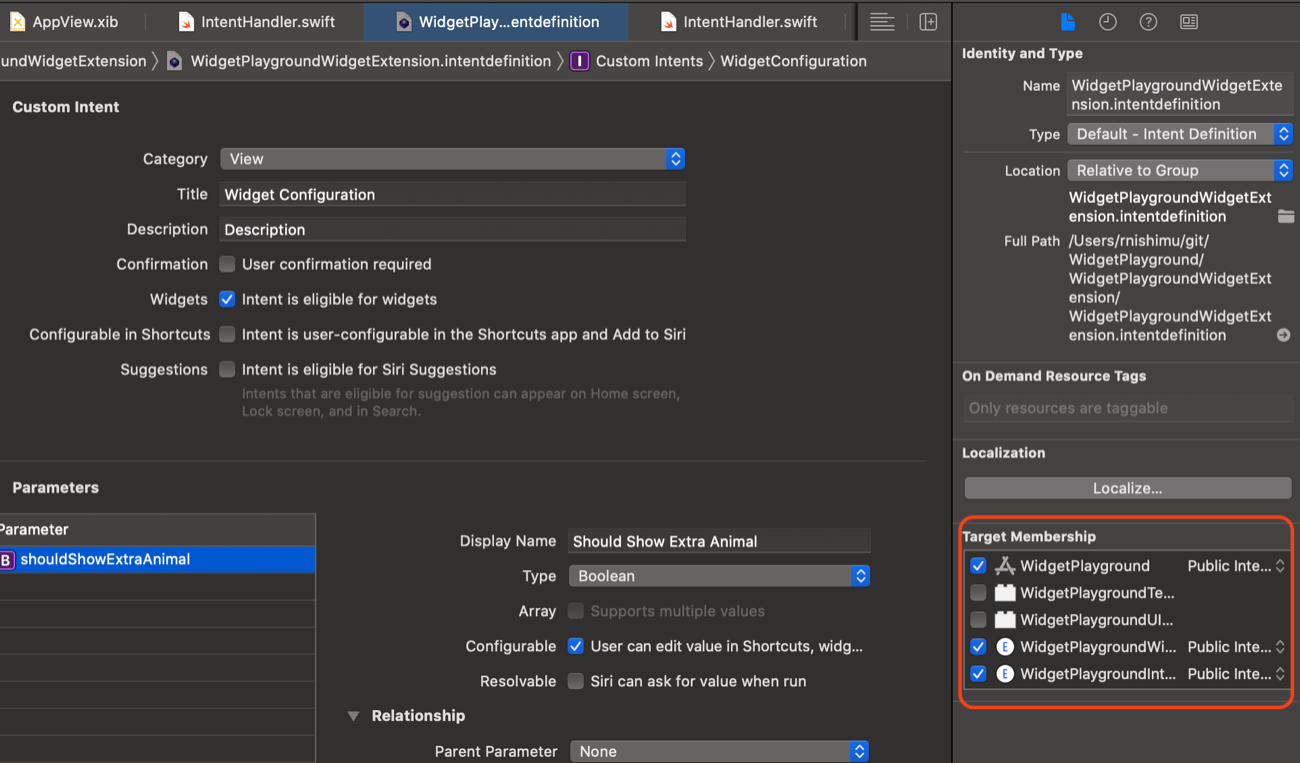1300x763 pixels.
Task: Click the WidgetPlaygroundUI... target icon
Action: click(1005, 620)
